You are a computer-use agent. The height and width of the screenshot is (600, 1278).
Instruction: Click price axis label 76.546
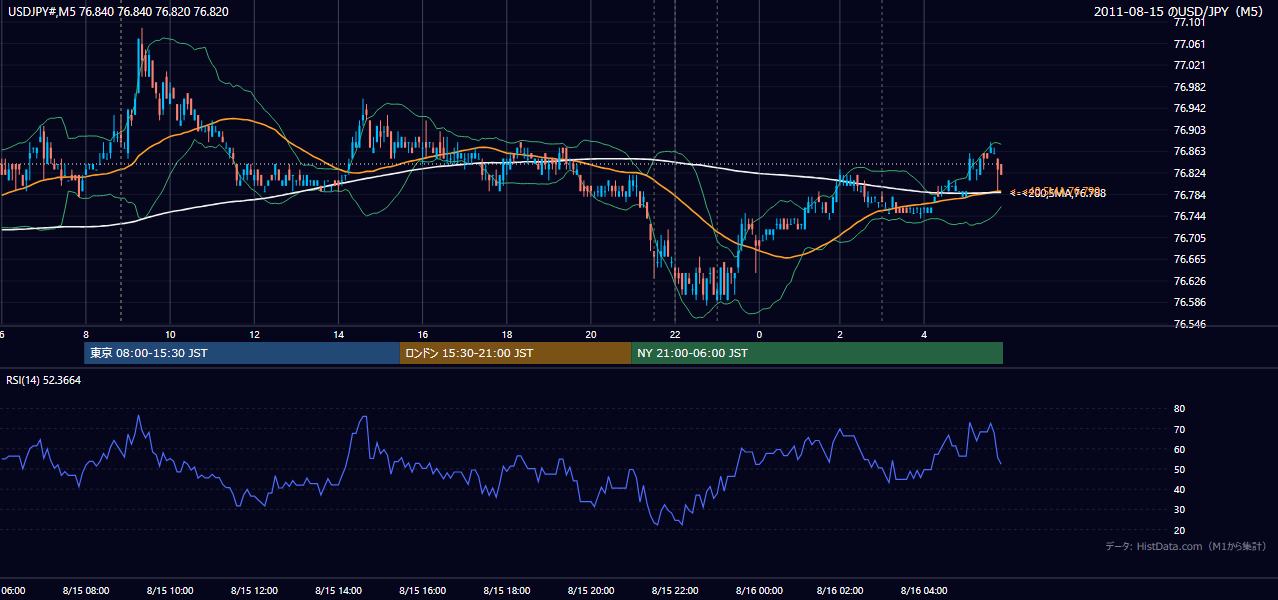pyautogui.click(x=1189, y=324)
